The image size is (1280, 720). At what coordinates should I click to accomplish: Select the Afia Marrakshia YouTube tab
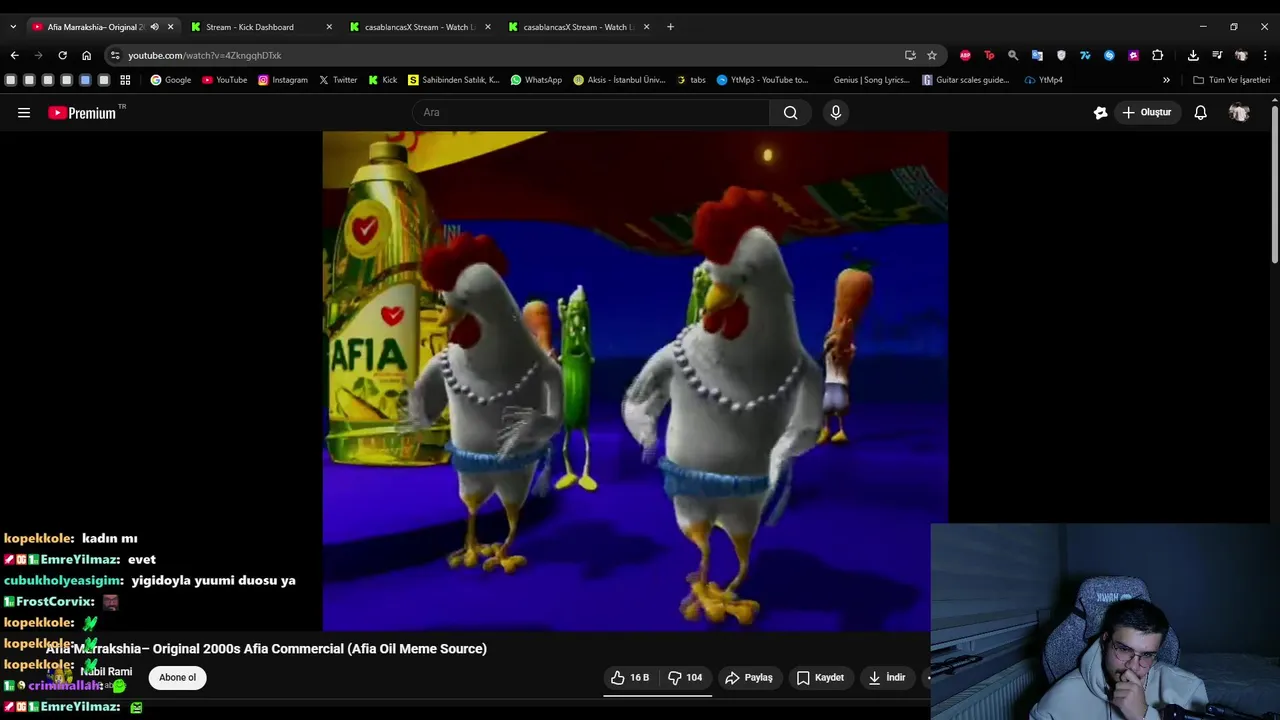tap(95, 27)
